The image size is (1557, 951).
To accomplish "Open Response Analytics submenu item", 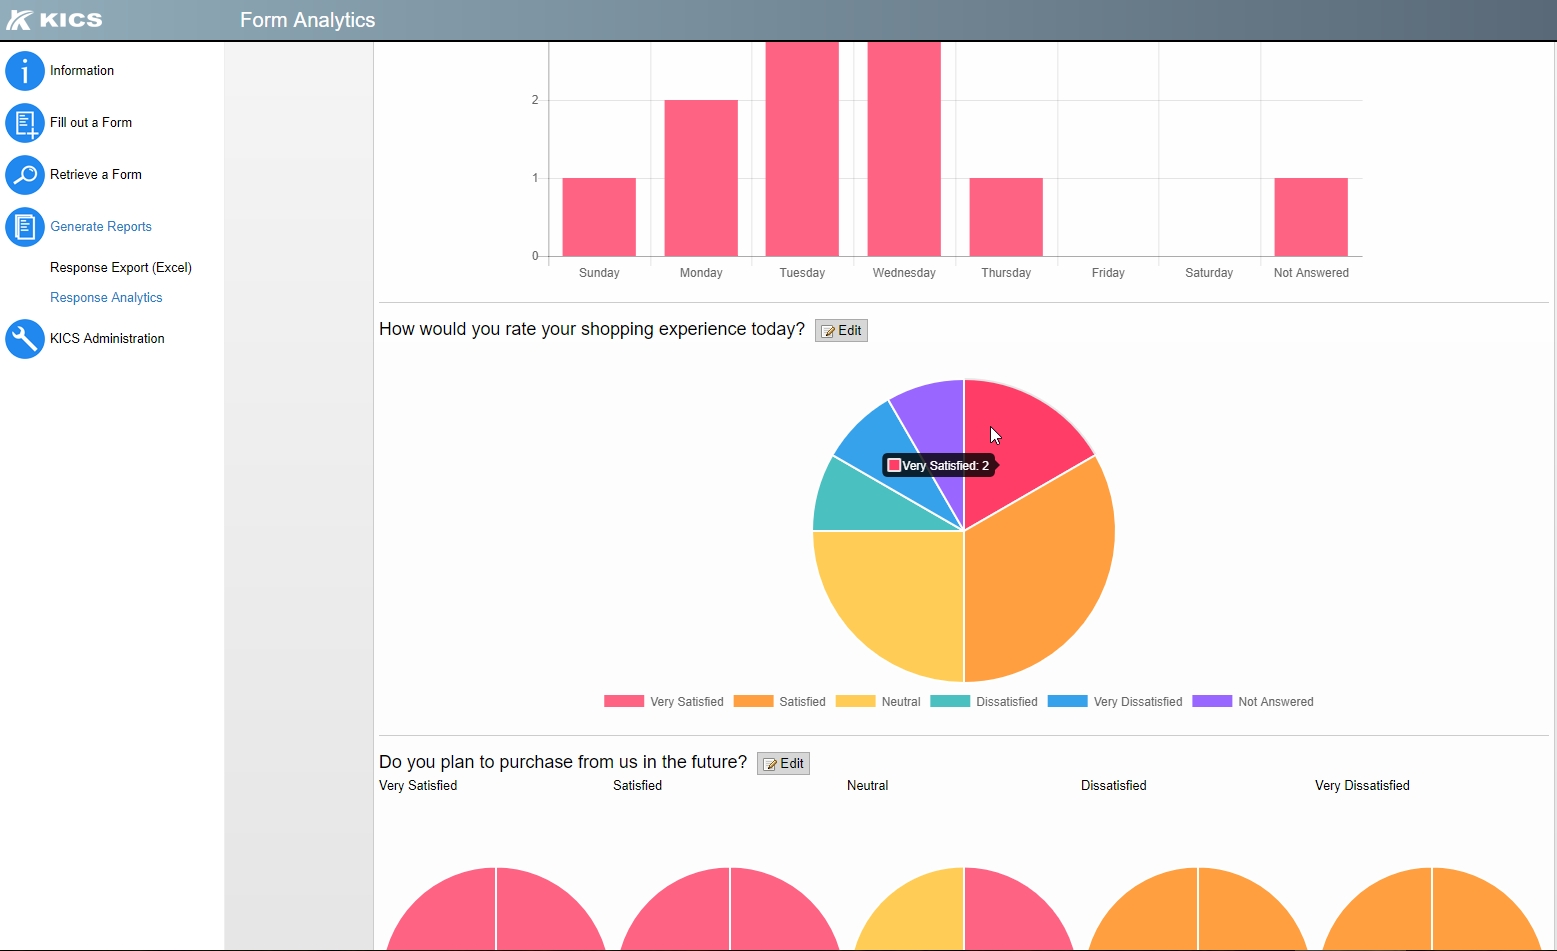I will [106, 298].
